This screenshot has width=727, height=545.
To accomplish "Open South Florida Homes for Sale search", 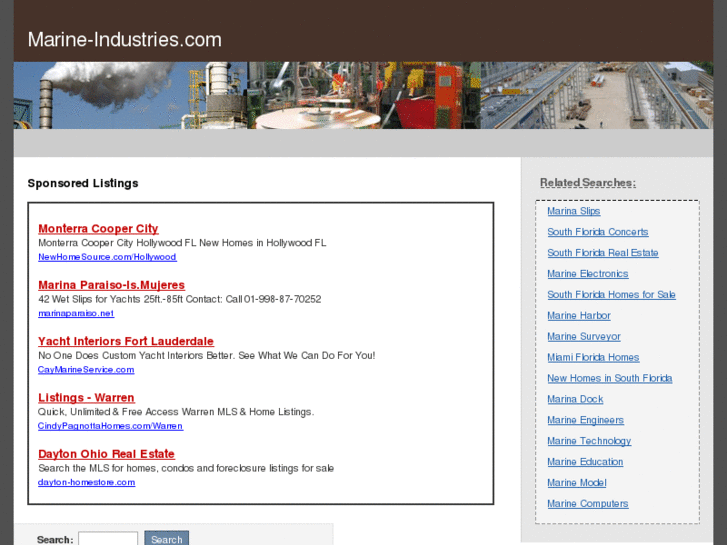I will pos(611,295).
